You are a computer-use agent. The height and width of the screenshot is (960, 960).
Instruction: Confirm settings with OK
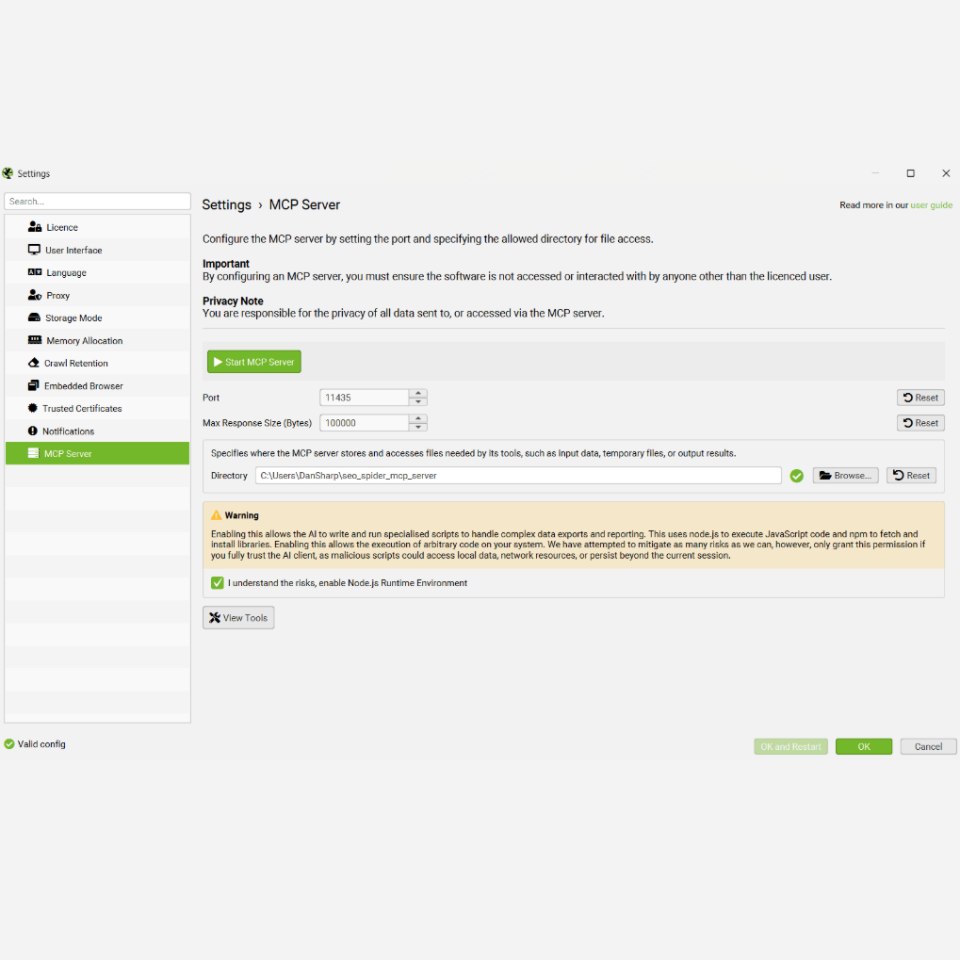(x=863, y=746)
